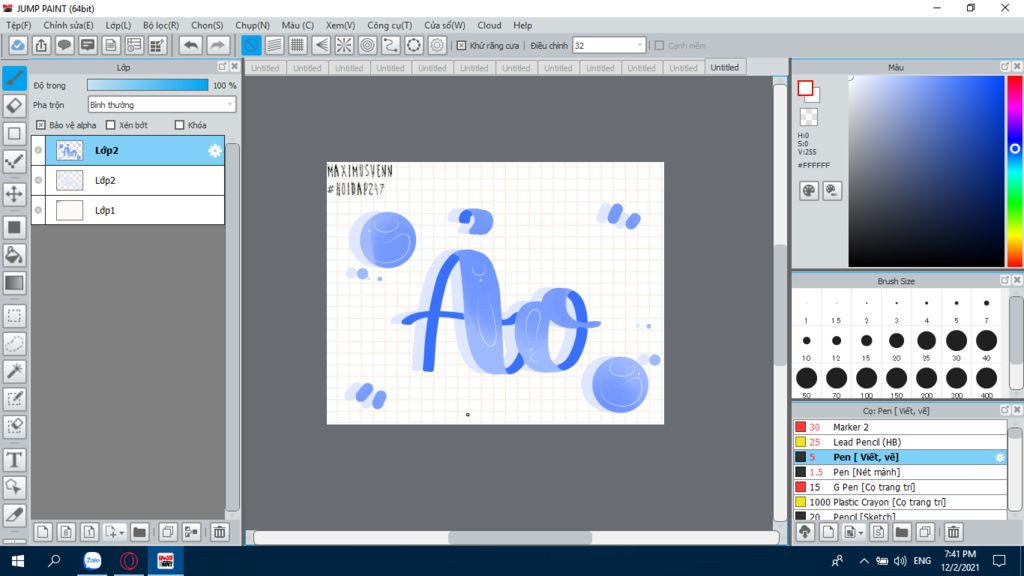
Task: Pick a color in the saturation square
Action: [x=926, y=171]
